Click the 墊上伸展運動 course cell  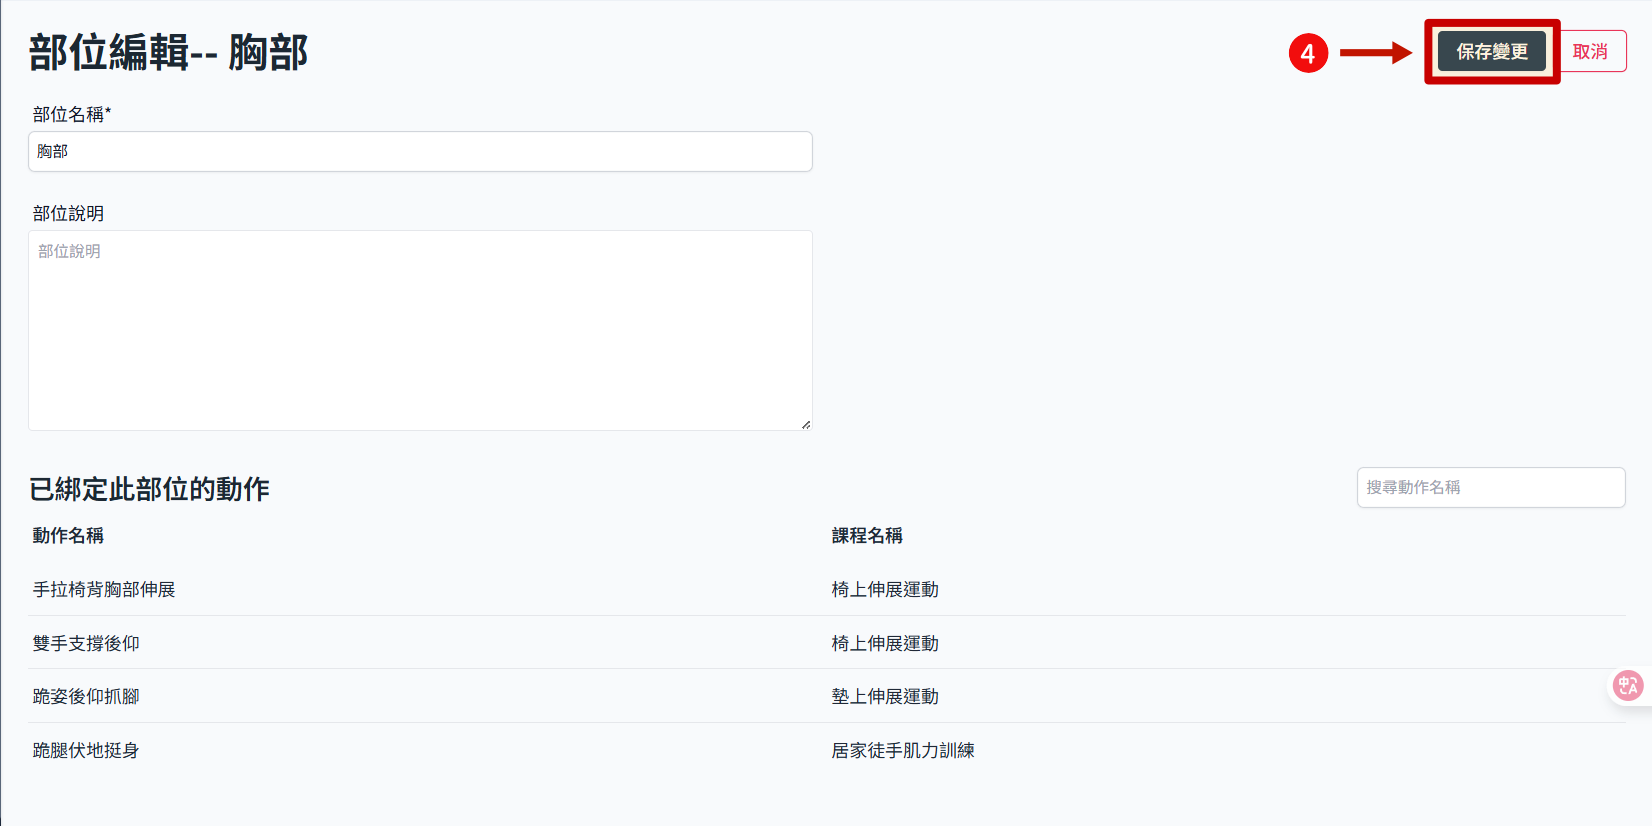[885, 696]
